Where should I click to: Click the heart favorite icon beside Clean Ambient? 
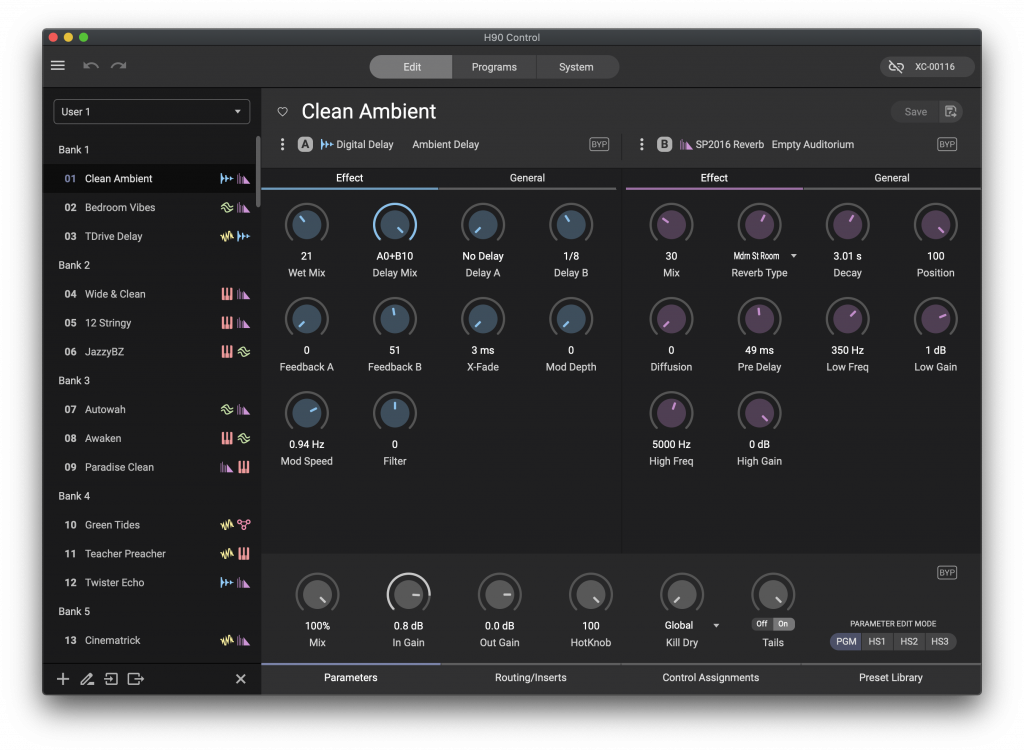[x=283, y=112]
